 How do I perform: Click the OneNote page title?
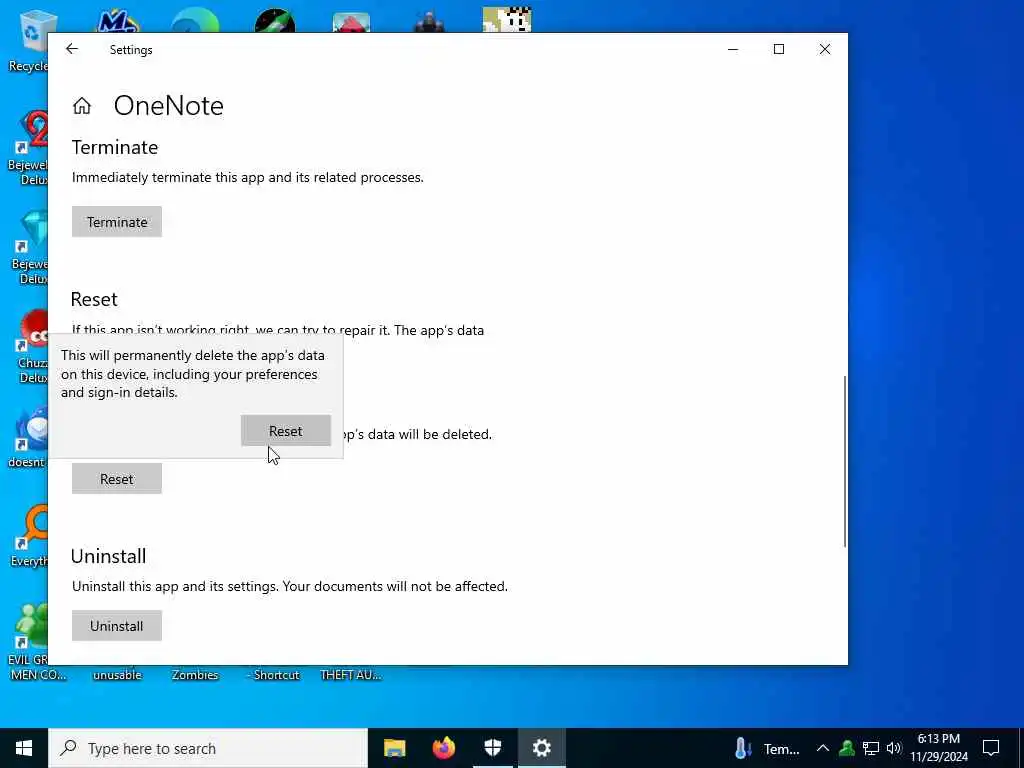(168, 105)
